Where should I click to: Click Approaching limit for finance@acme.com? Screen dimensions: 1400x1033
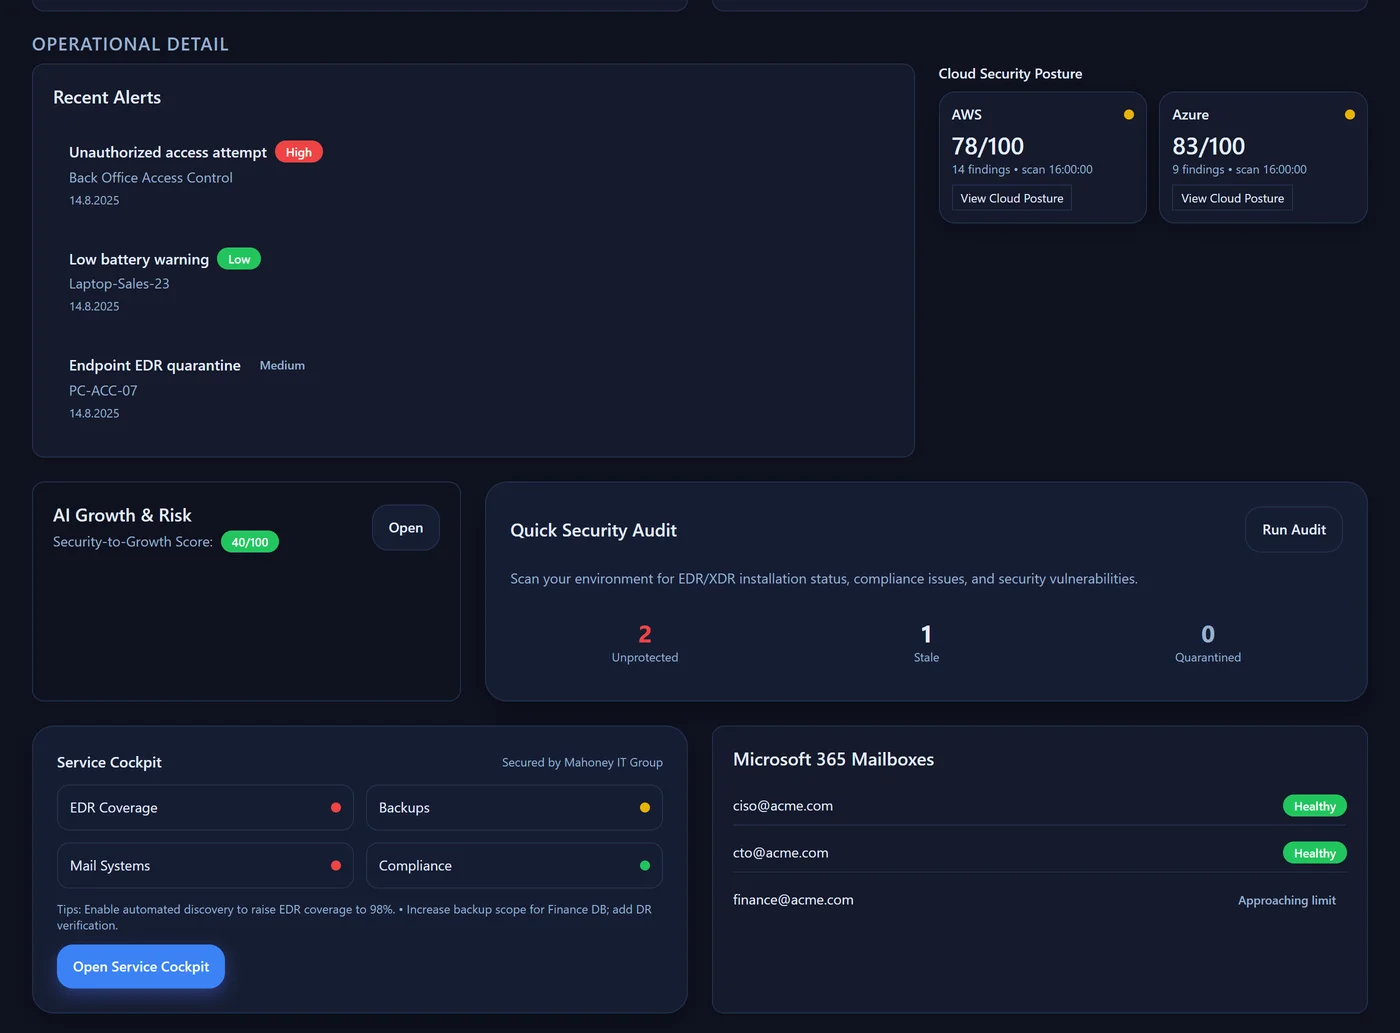(1286, 900)
